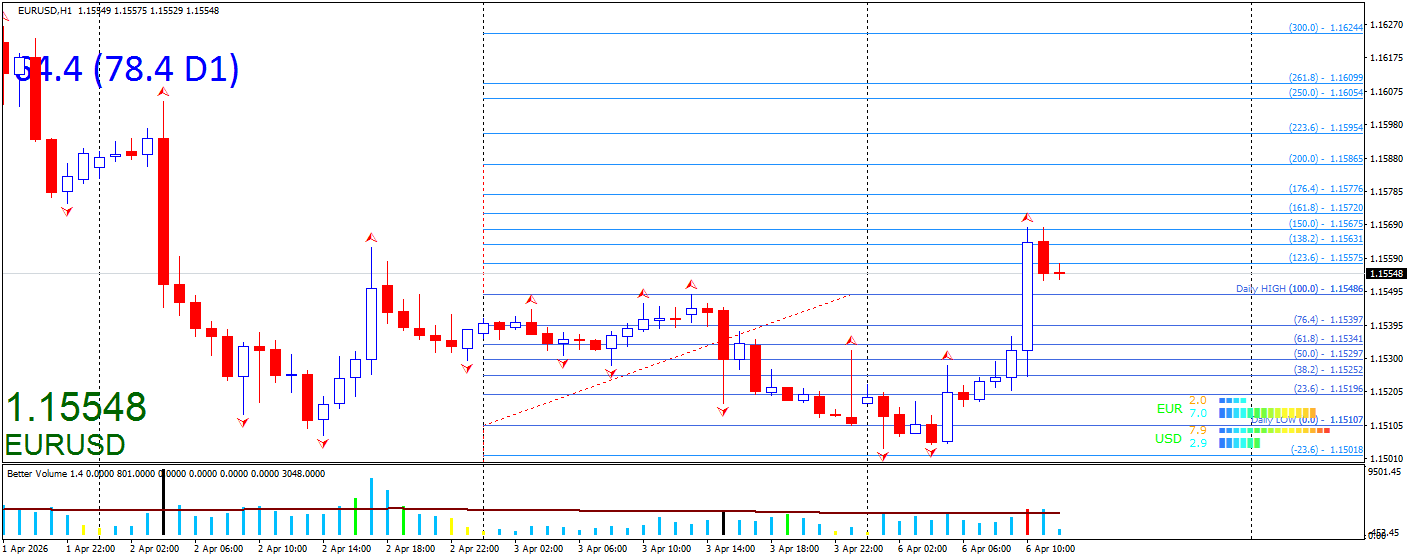The width and height of the screenshot is (1410, 560).
Task: Click the large green 1.15548 bid price label
Action: coord(77,407)
